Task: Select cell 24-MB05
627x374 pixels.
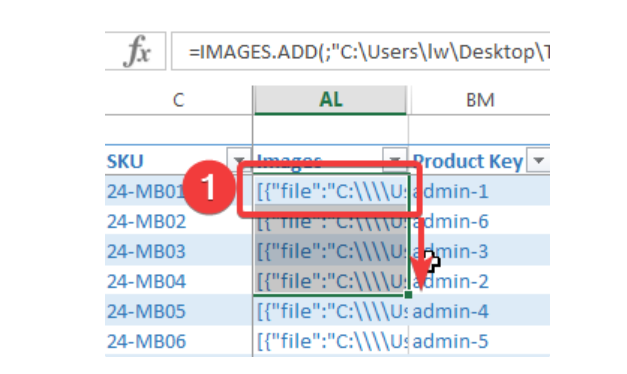Action: click(179, 311)
